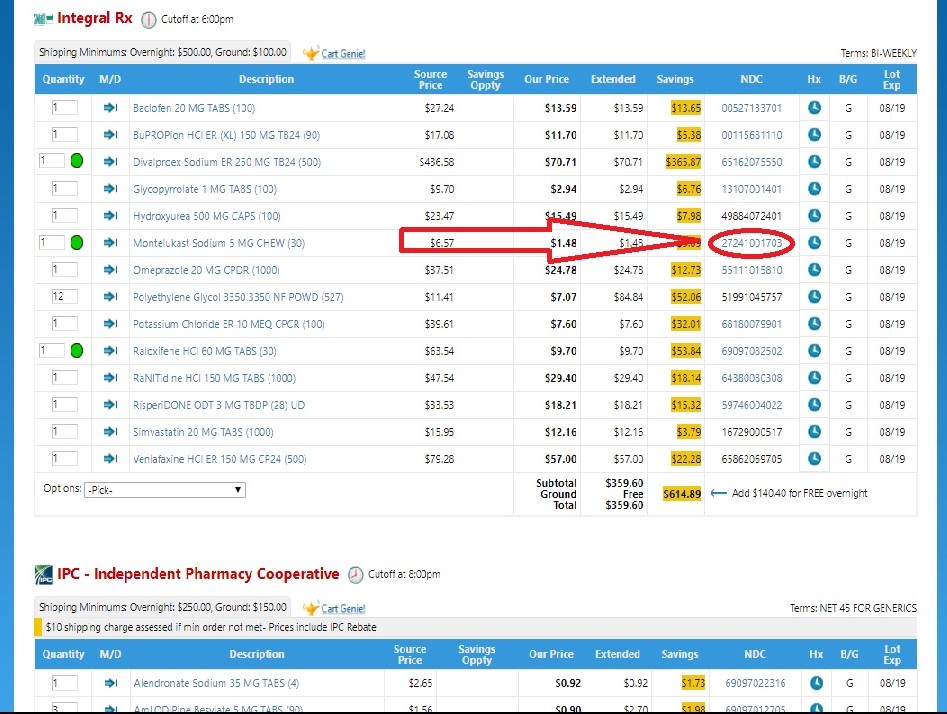Click the move arrow for Venlafaxine row

tap(110, 458)
